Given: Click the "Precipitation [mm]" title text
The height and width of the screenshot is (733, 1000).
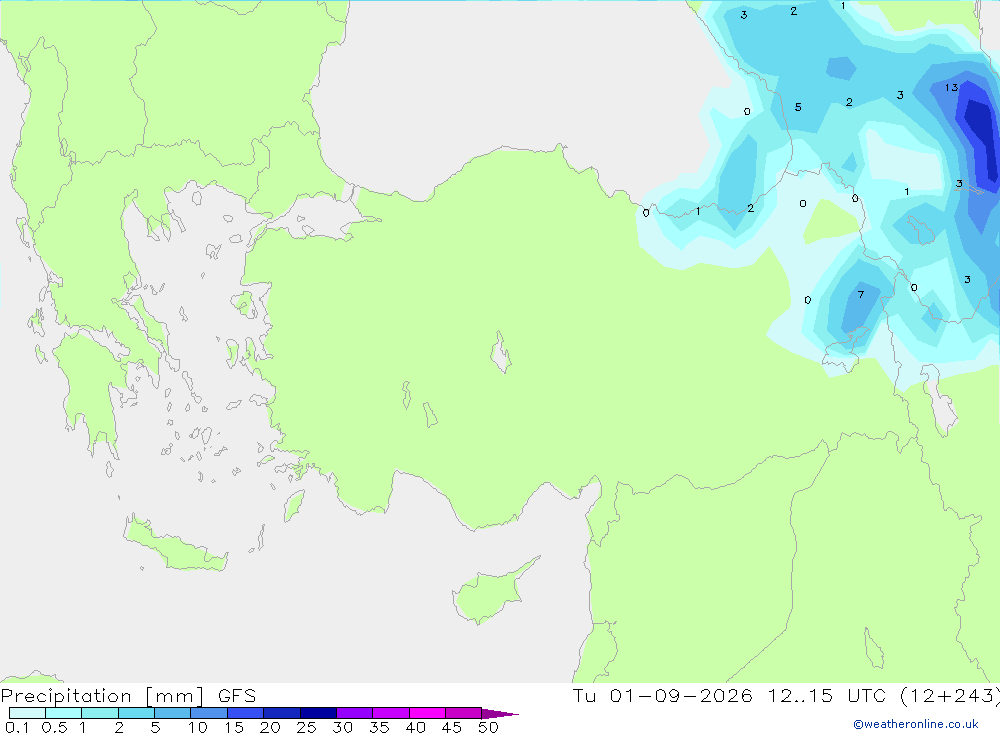Looking at the screenshot, I should [102, 696].
